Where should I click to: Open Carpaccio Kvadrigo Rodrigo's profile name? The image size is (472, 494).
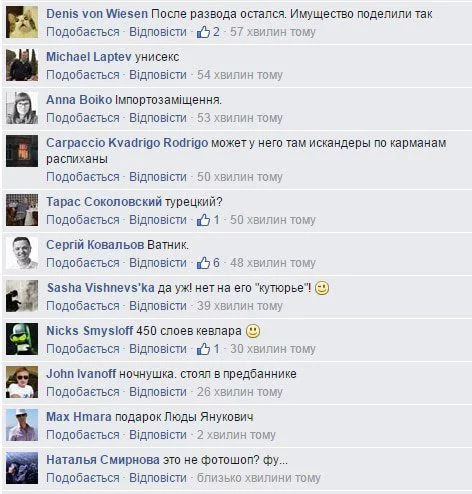click(x=127, y=143)
